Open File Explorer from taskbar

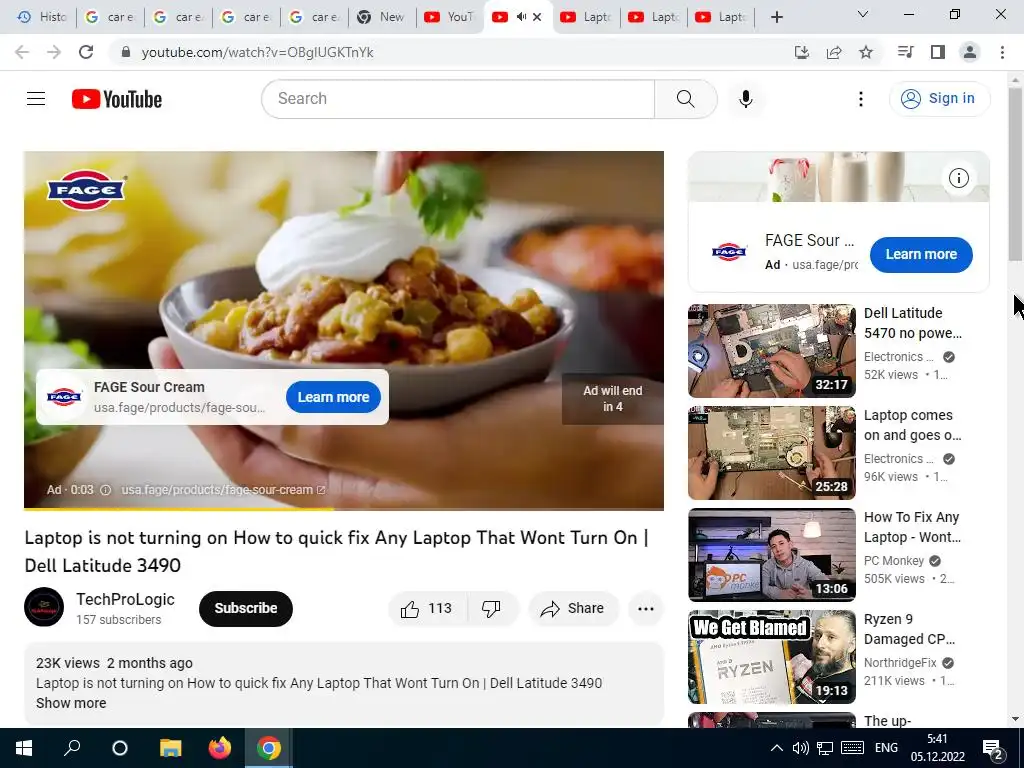click(x=170, y=748)
